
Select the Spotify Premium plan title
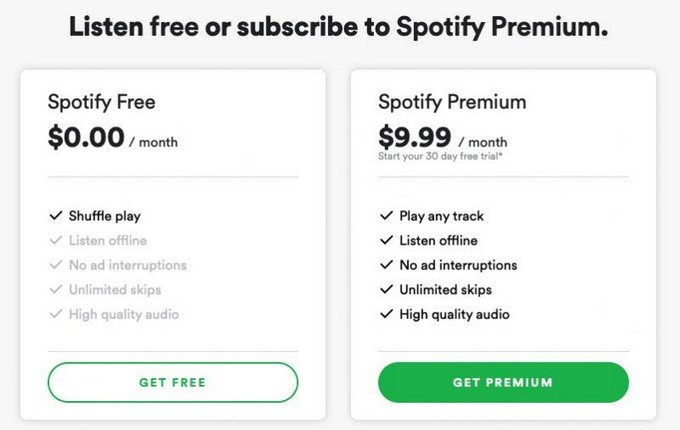[452, 102]
